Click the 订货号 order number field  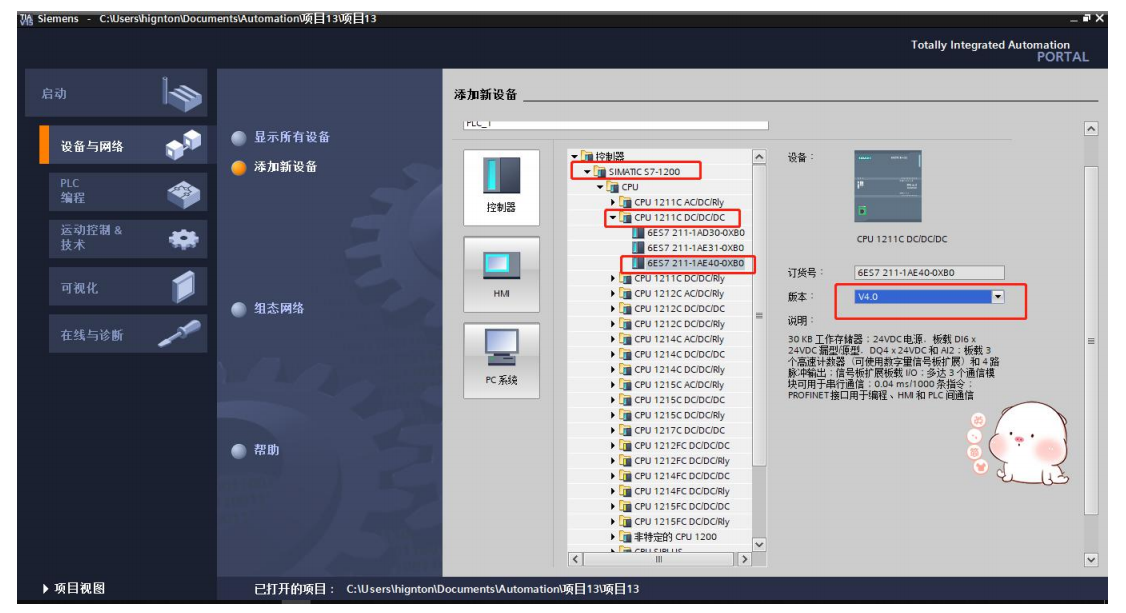[x=928, y=273]
